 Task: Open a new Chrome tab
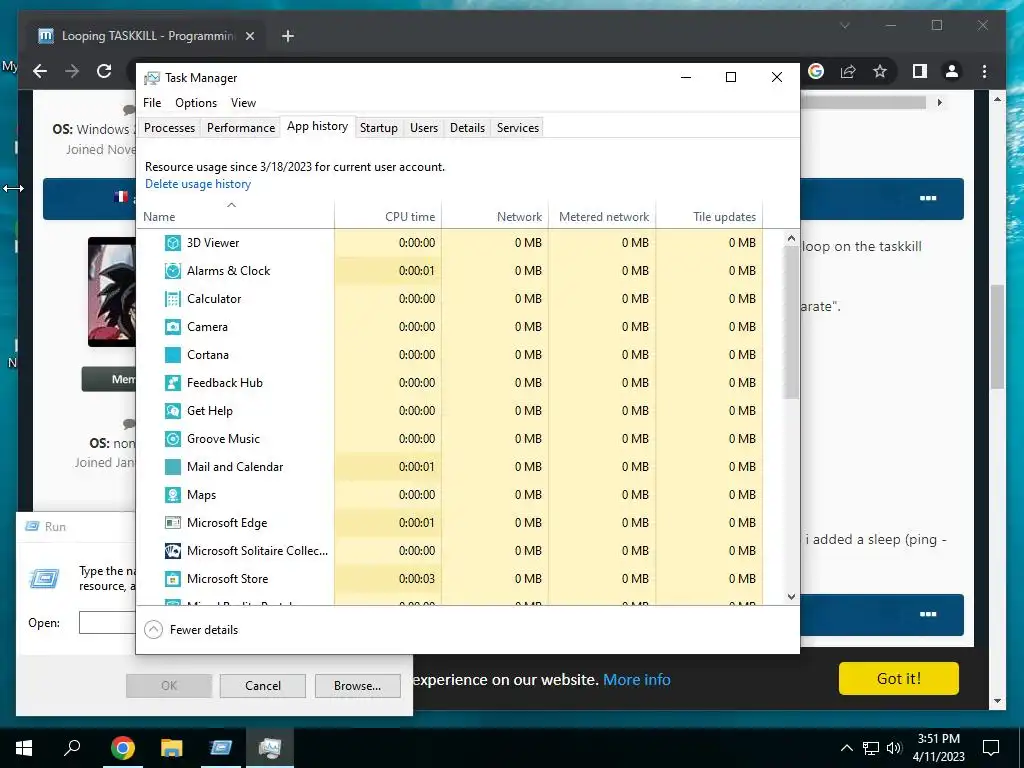[x=288, y=36]
